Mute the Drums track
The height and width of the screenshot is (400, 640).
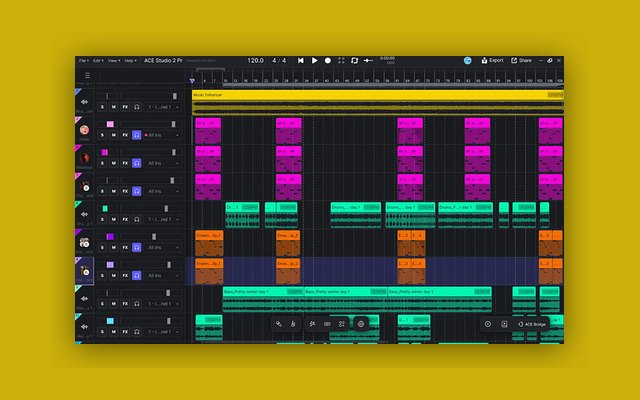point(113,220)
